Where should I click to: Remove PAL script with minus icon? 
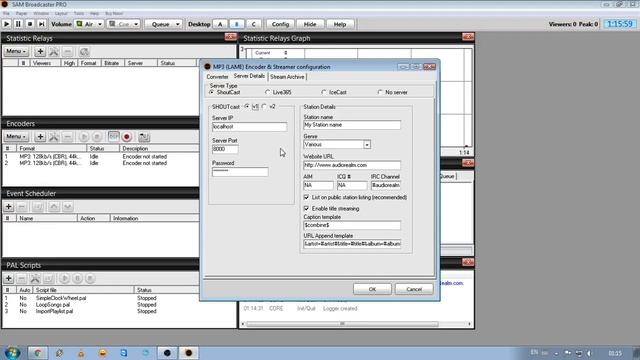22,278
